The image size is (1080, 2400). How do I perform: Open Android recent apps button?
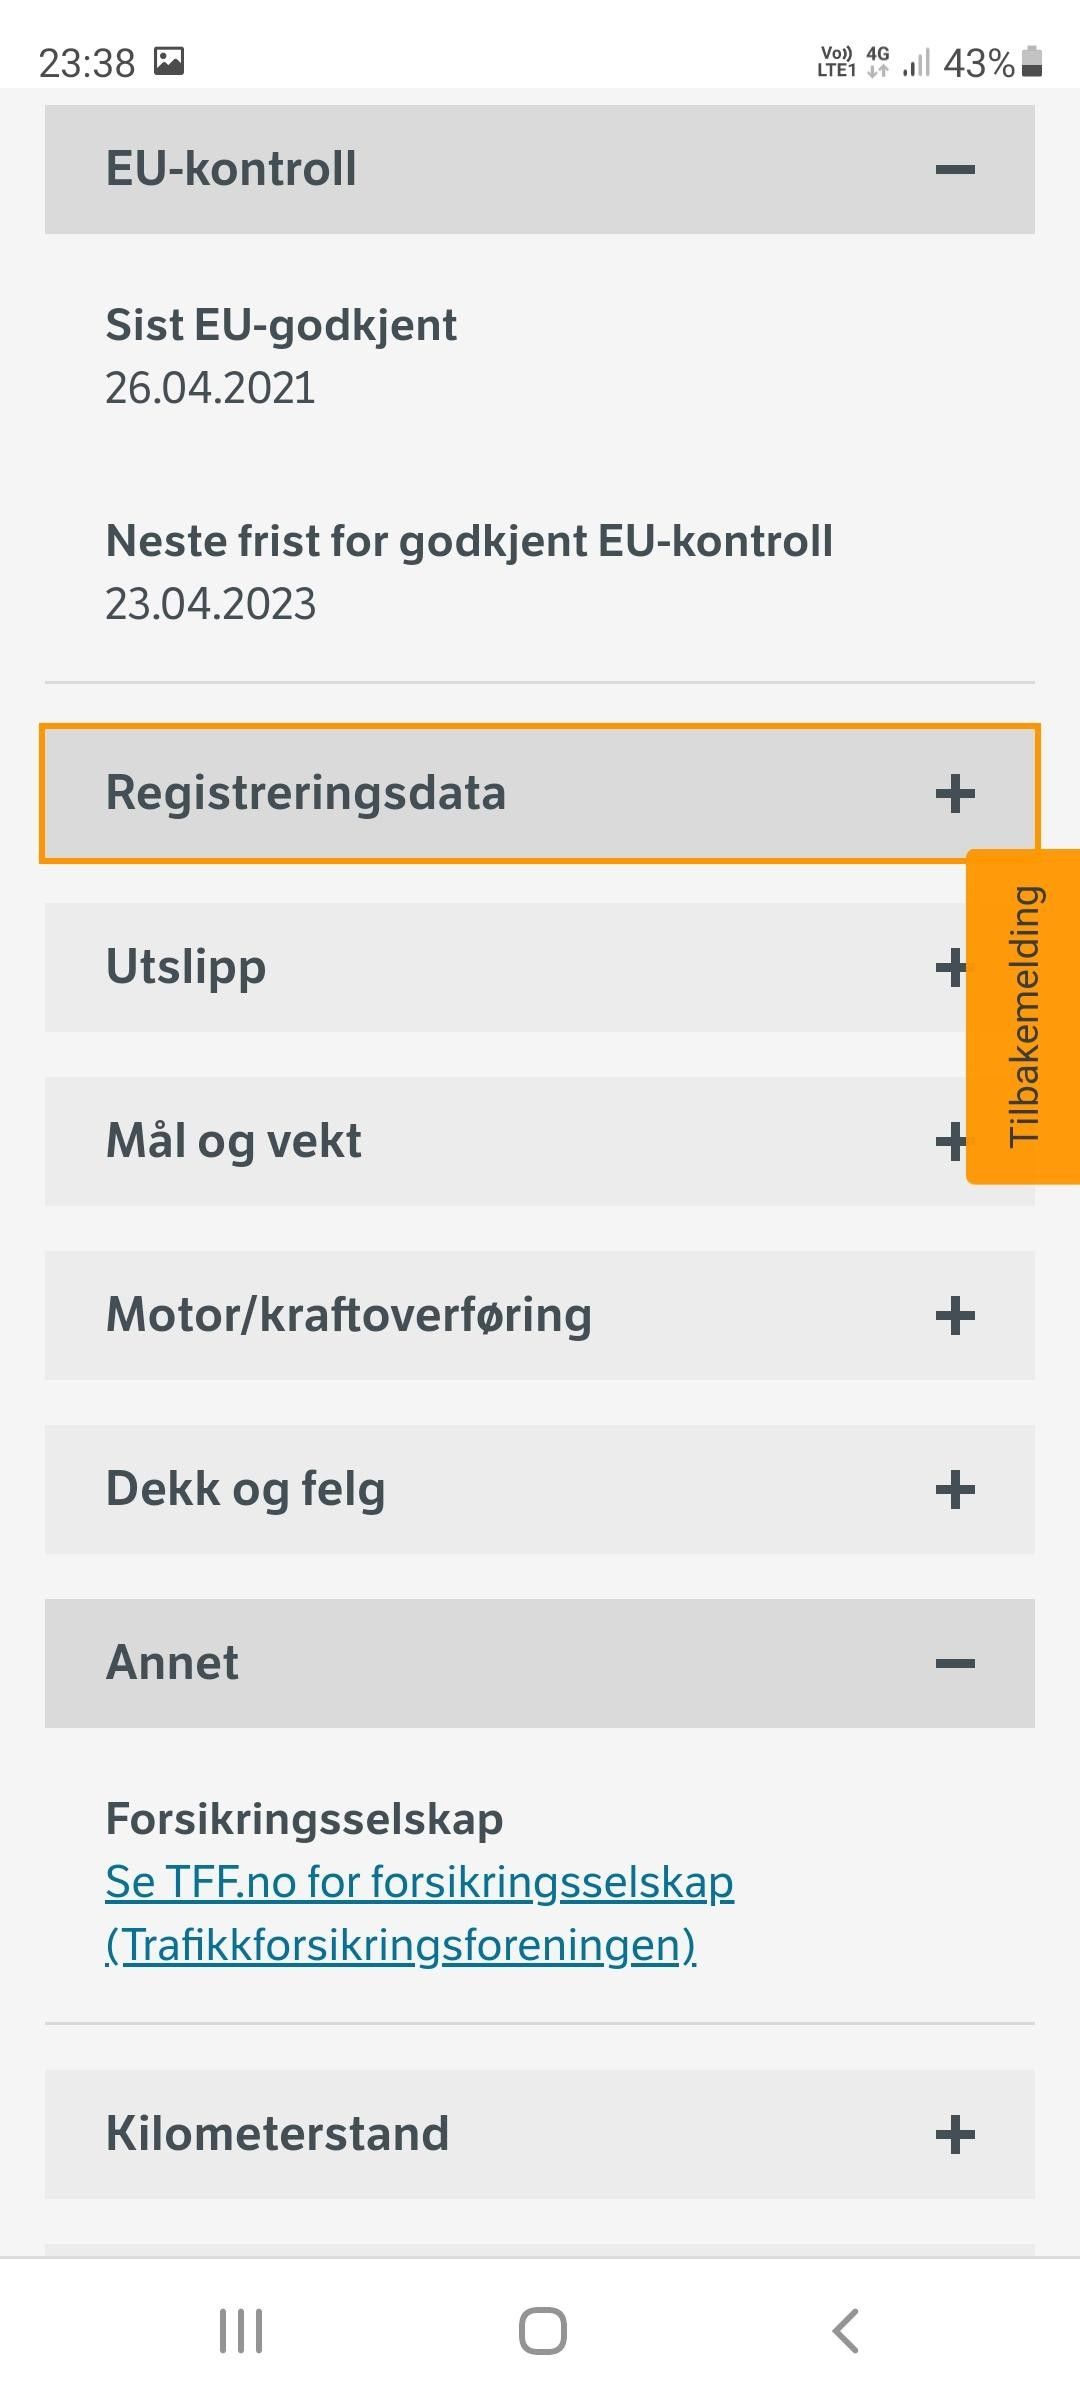tap(241, 2331)
